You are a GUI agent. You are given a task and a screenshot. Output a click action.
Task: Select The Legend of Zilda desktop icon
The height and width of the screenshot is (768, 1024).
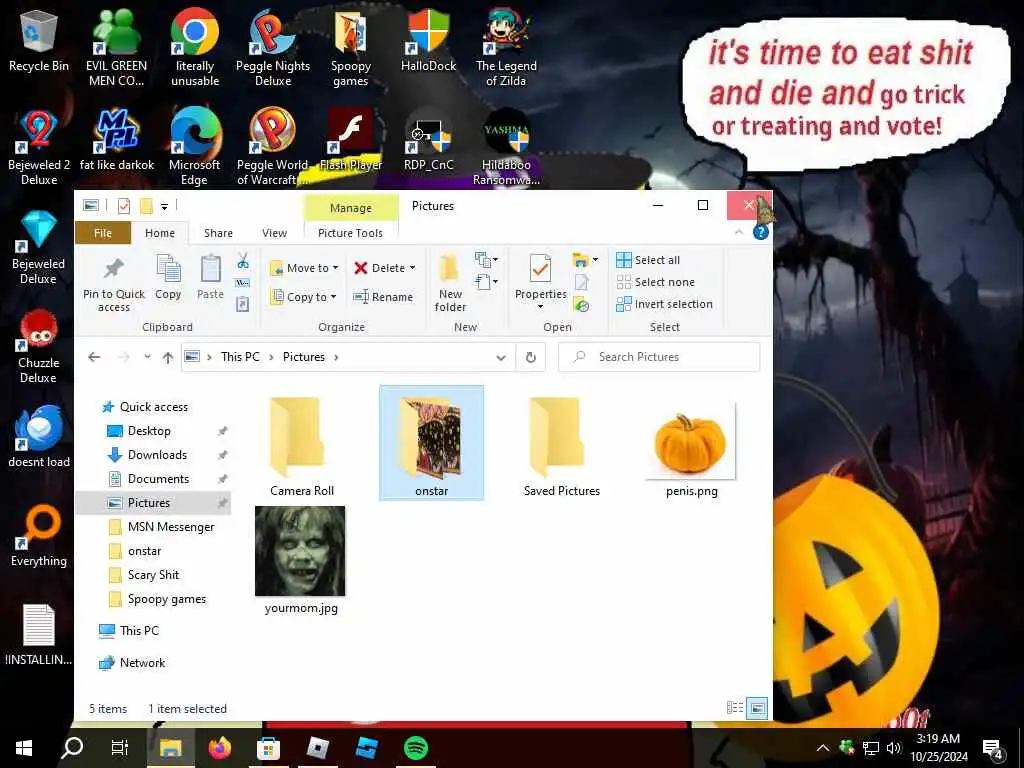[x=506, y=49]
